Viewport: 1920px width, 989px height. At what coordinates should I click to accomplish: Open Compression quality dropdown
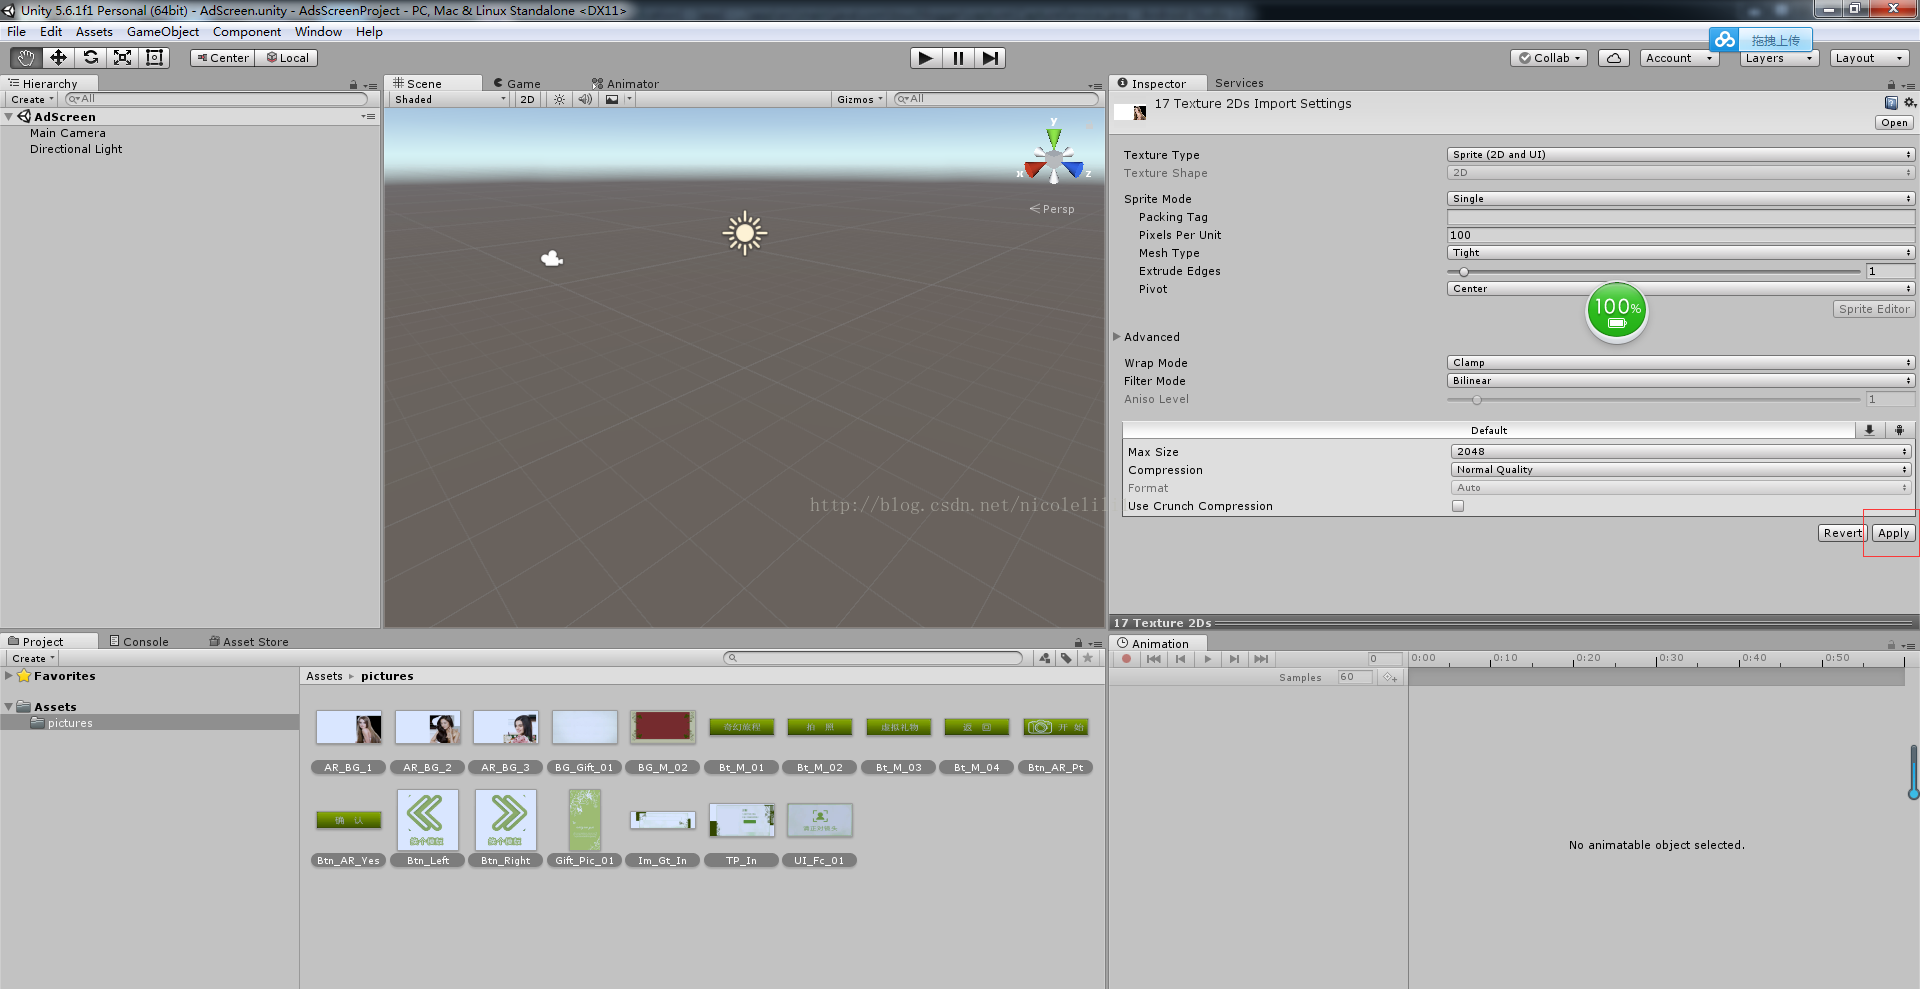coord(1681,469)
